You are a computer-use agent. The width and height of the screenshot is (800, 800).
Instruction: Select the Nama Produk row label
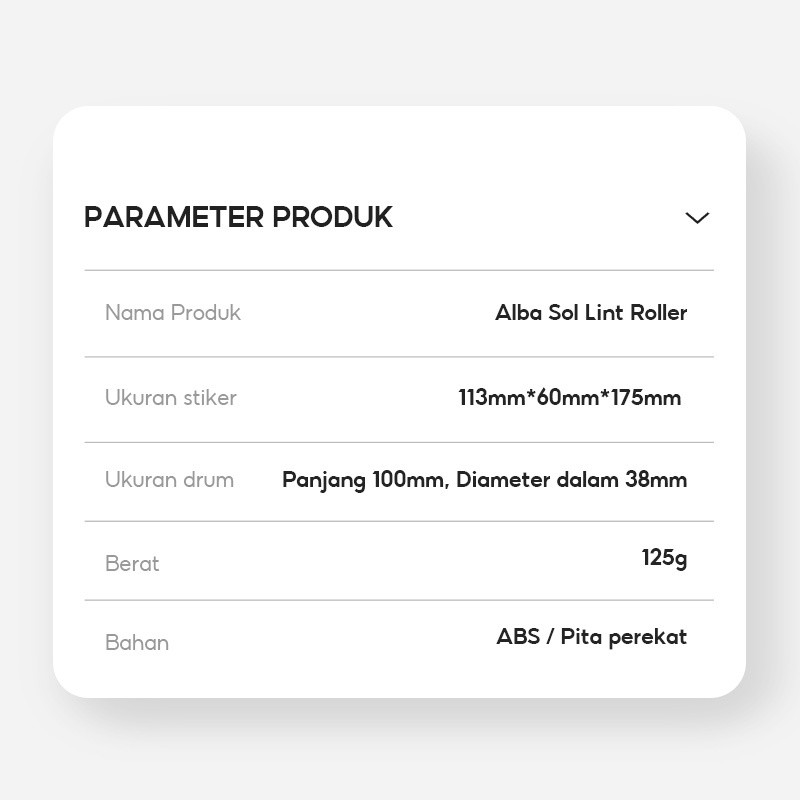[x=173, y=313]
